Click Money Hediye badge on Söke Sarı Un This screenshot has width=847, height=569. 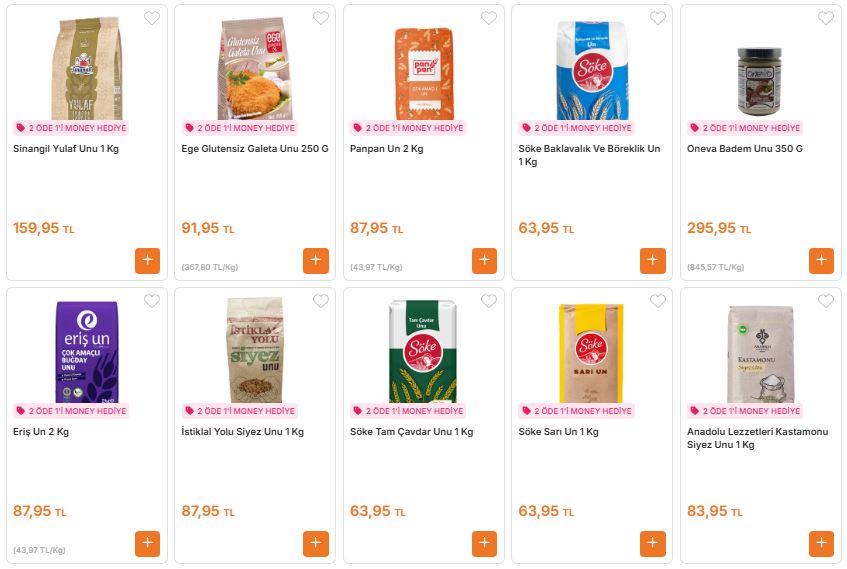[x=577, y=411]
